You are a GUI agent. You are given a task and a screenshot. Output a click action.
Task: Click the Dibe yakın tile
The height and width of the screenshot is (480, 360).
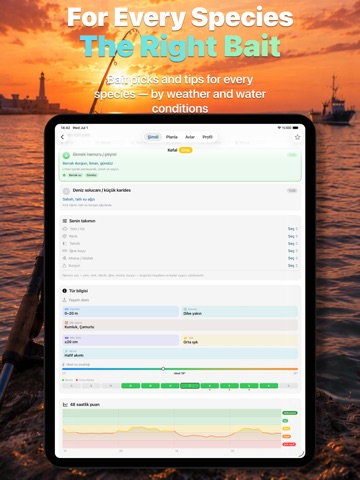[x=239, y=312]
